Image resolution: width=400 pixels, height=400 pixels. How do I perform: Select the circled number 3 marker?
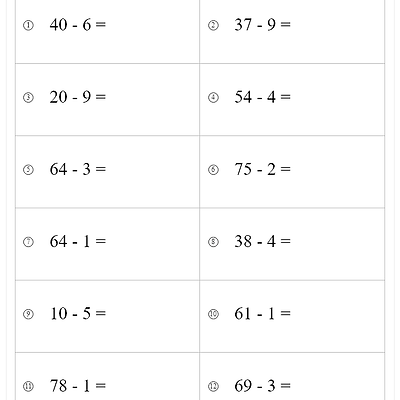(28, 98)
